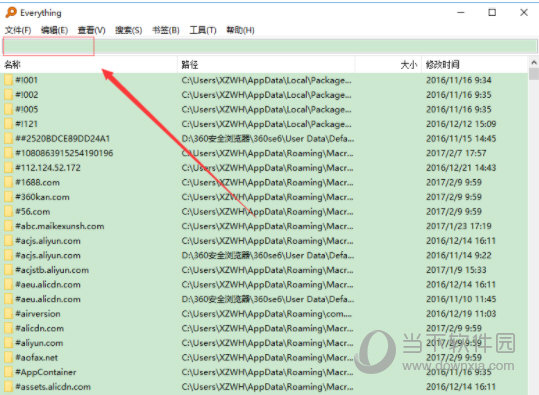Click the 2016/11/14 9:22 modified date
The height and width of the screenshot is (395, 539).
click(459, 255)
